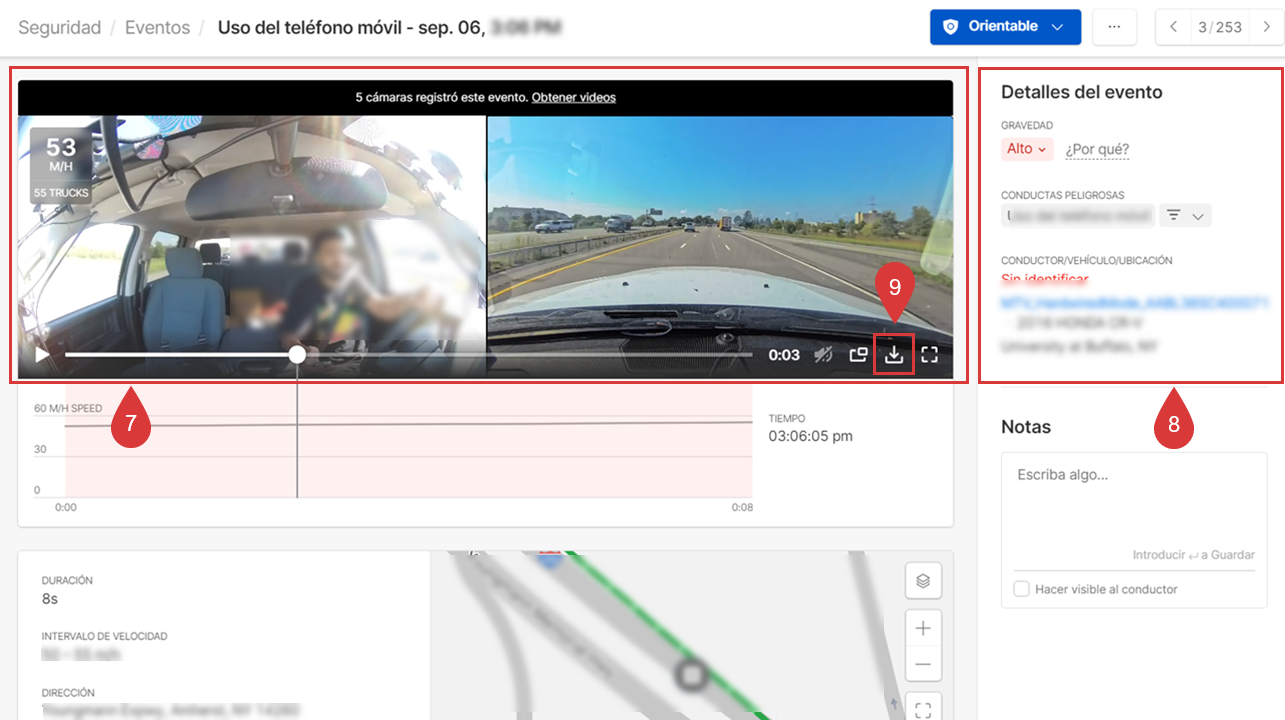1285x720 pixels.
Task: Check Hacer visible al conductor box
Action: 1021,589
